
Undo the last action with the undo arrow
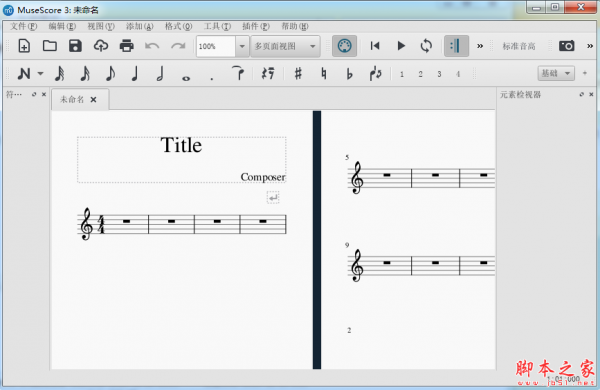click(152, 46)
